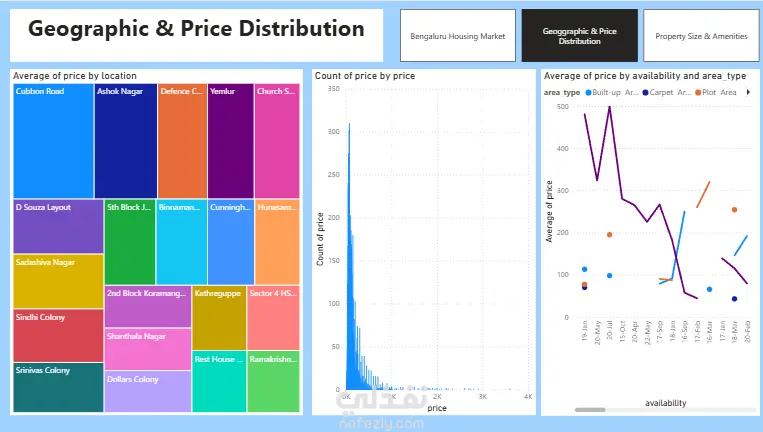Select Sindhi Colony red tile

tap(58, 335)
